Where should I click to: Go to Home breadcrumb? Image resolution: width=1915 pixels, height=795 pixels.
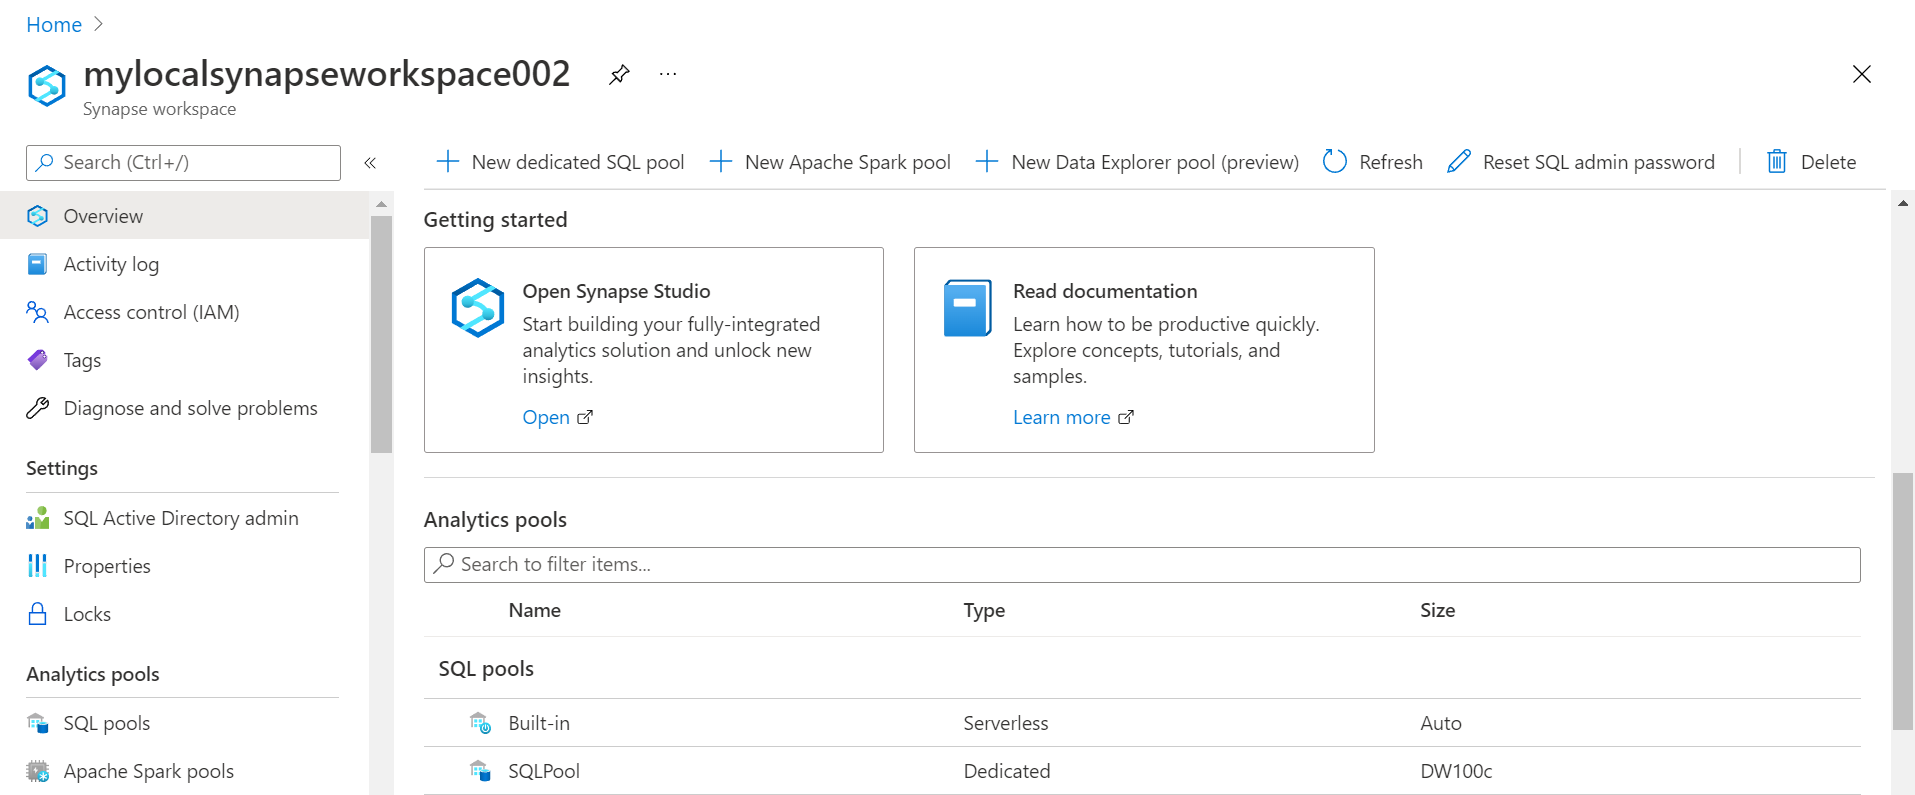coord(54,25)
